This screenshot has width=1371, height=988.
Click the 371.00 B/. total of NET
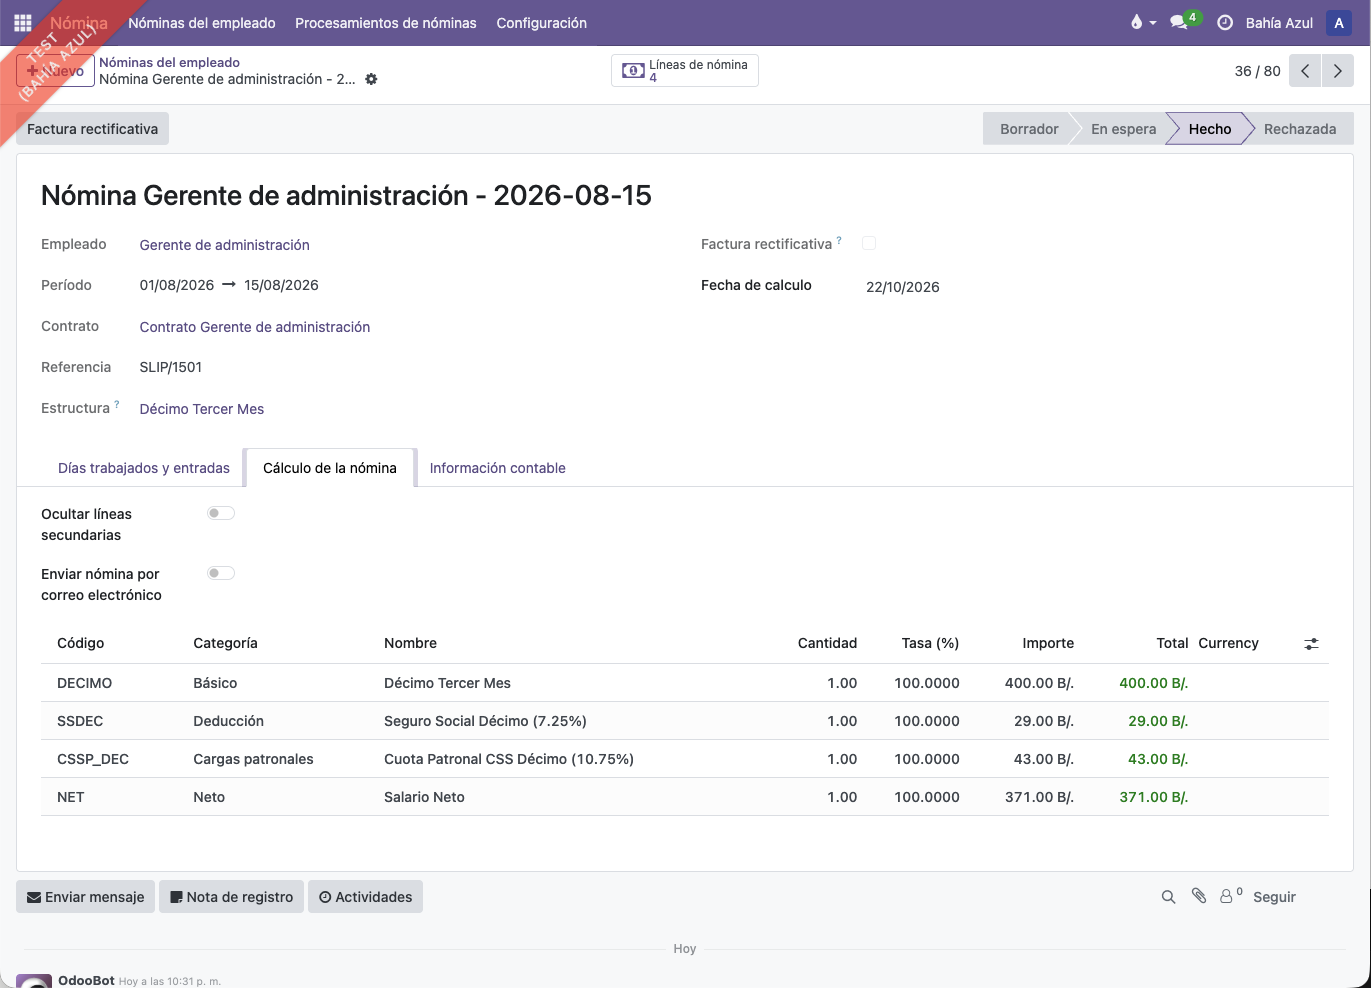1154,797
